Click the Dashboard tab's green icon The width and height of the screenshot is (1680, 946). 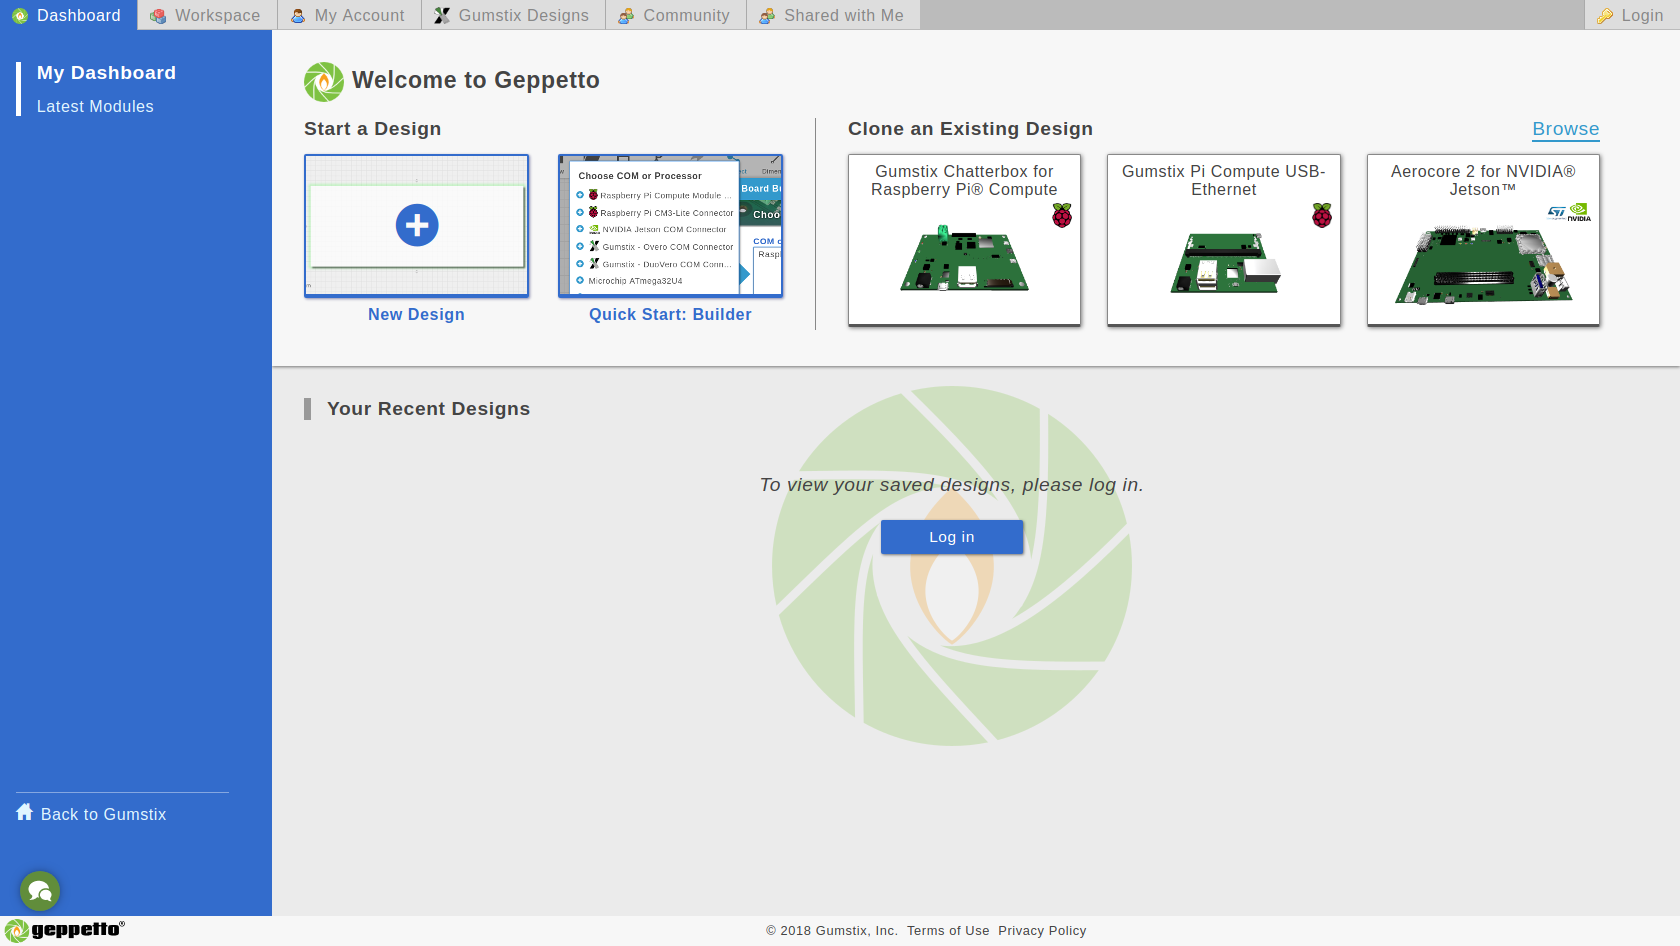coord(19,16)
